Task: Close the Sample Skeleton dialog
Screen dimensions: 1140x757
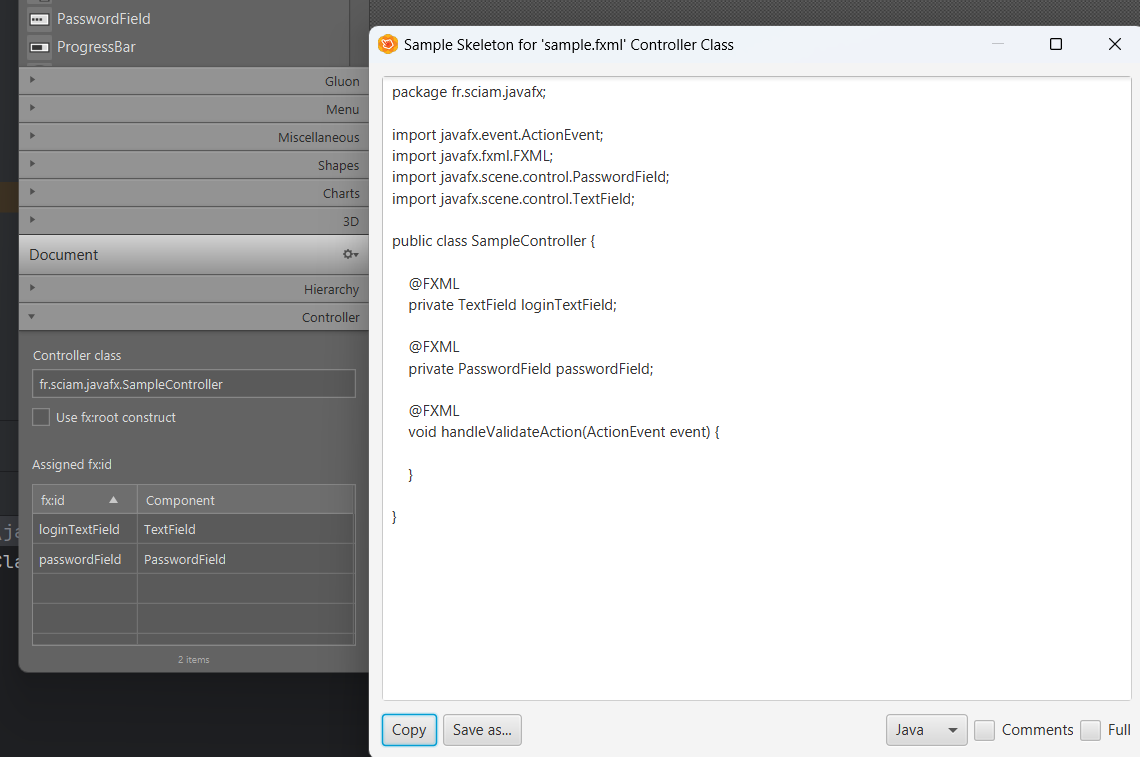Action: [x=1115, y=44]
